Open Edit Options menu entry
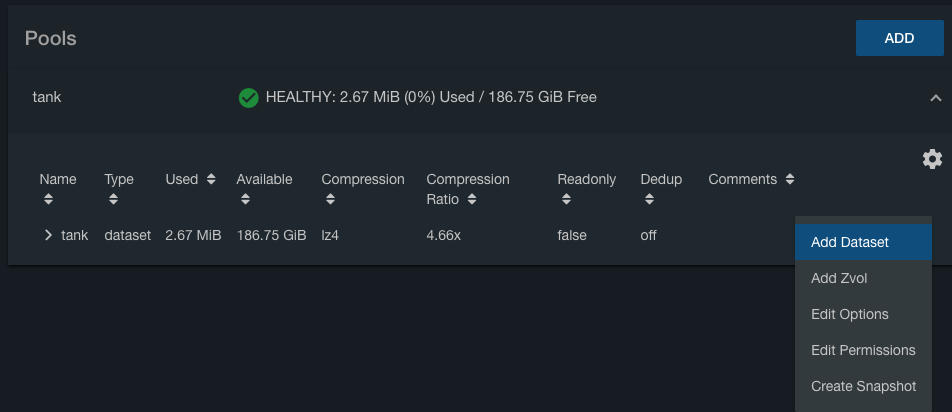The height and width of the screenshot is (412, 952). click(x=849, y=314)
